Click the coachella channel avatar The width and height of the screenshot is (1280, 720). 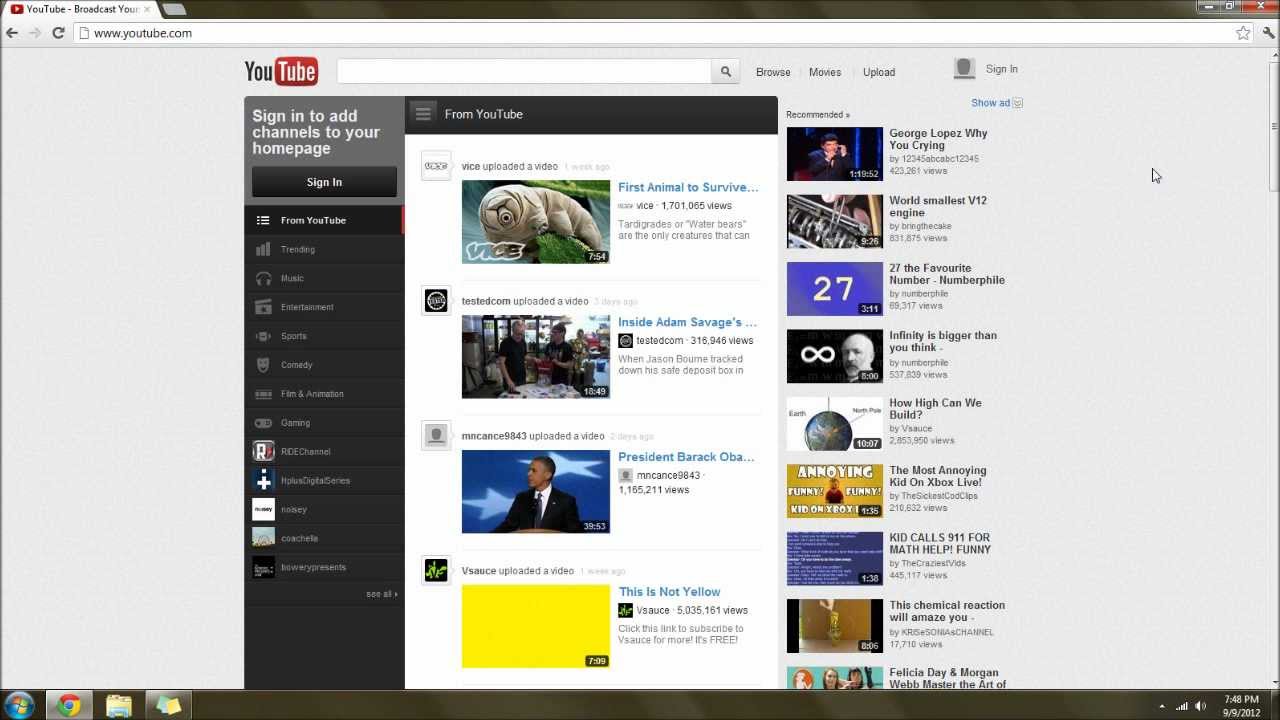263,538
